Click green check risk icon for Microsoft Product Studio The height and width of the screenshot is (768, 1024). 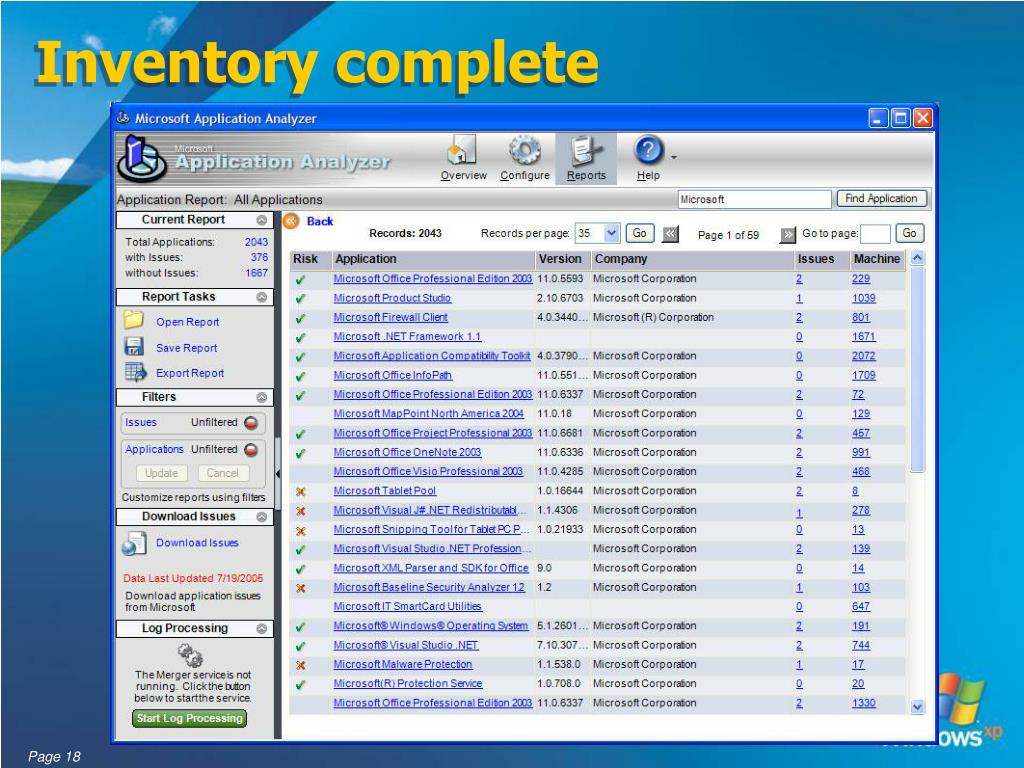300,299
